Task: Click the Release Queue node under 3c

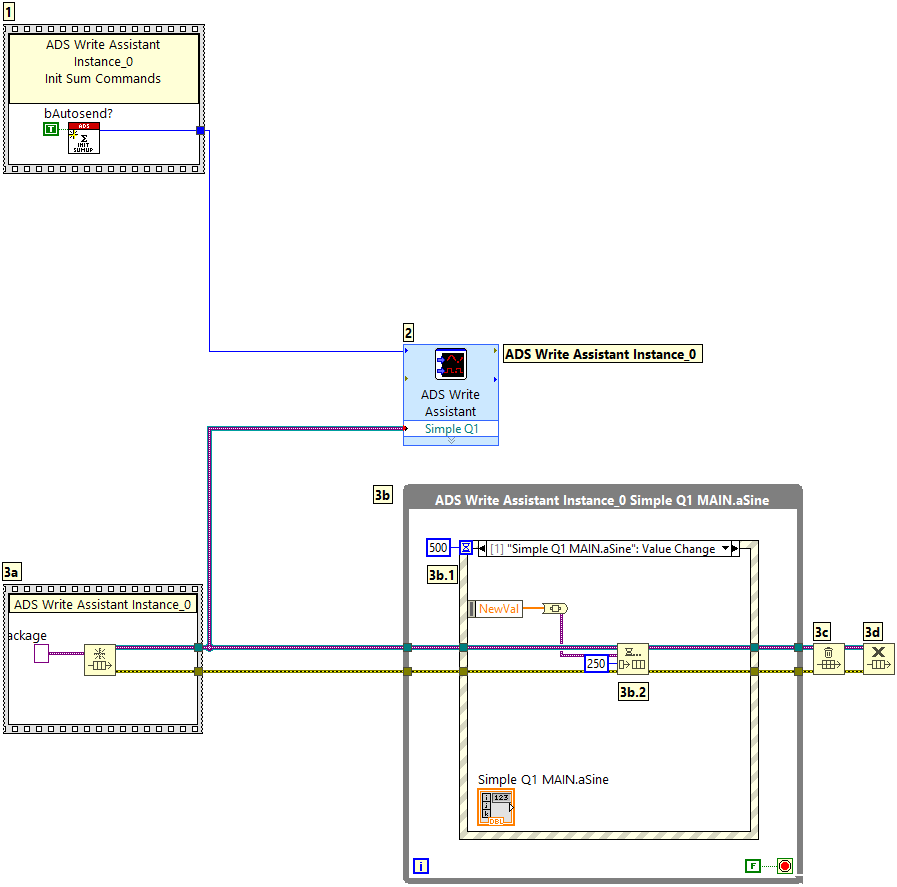Action: coord(828,659)
